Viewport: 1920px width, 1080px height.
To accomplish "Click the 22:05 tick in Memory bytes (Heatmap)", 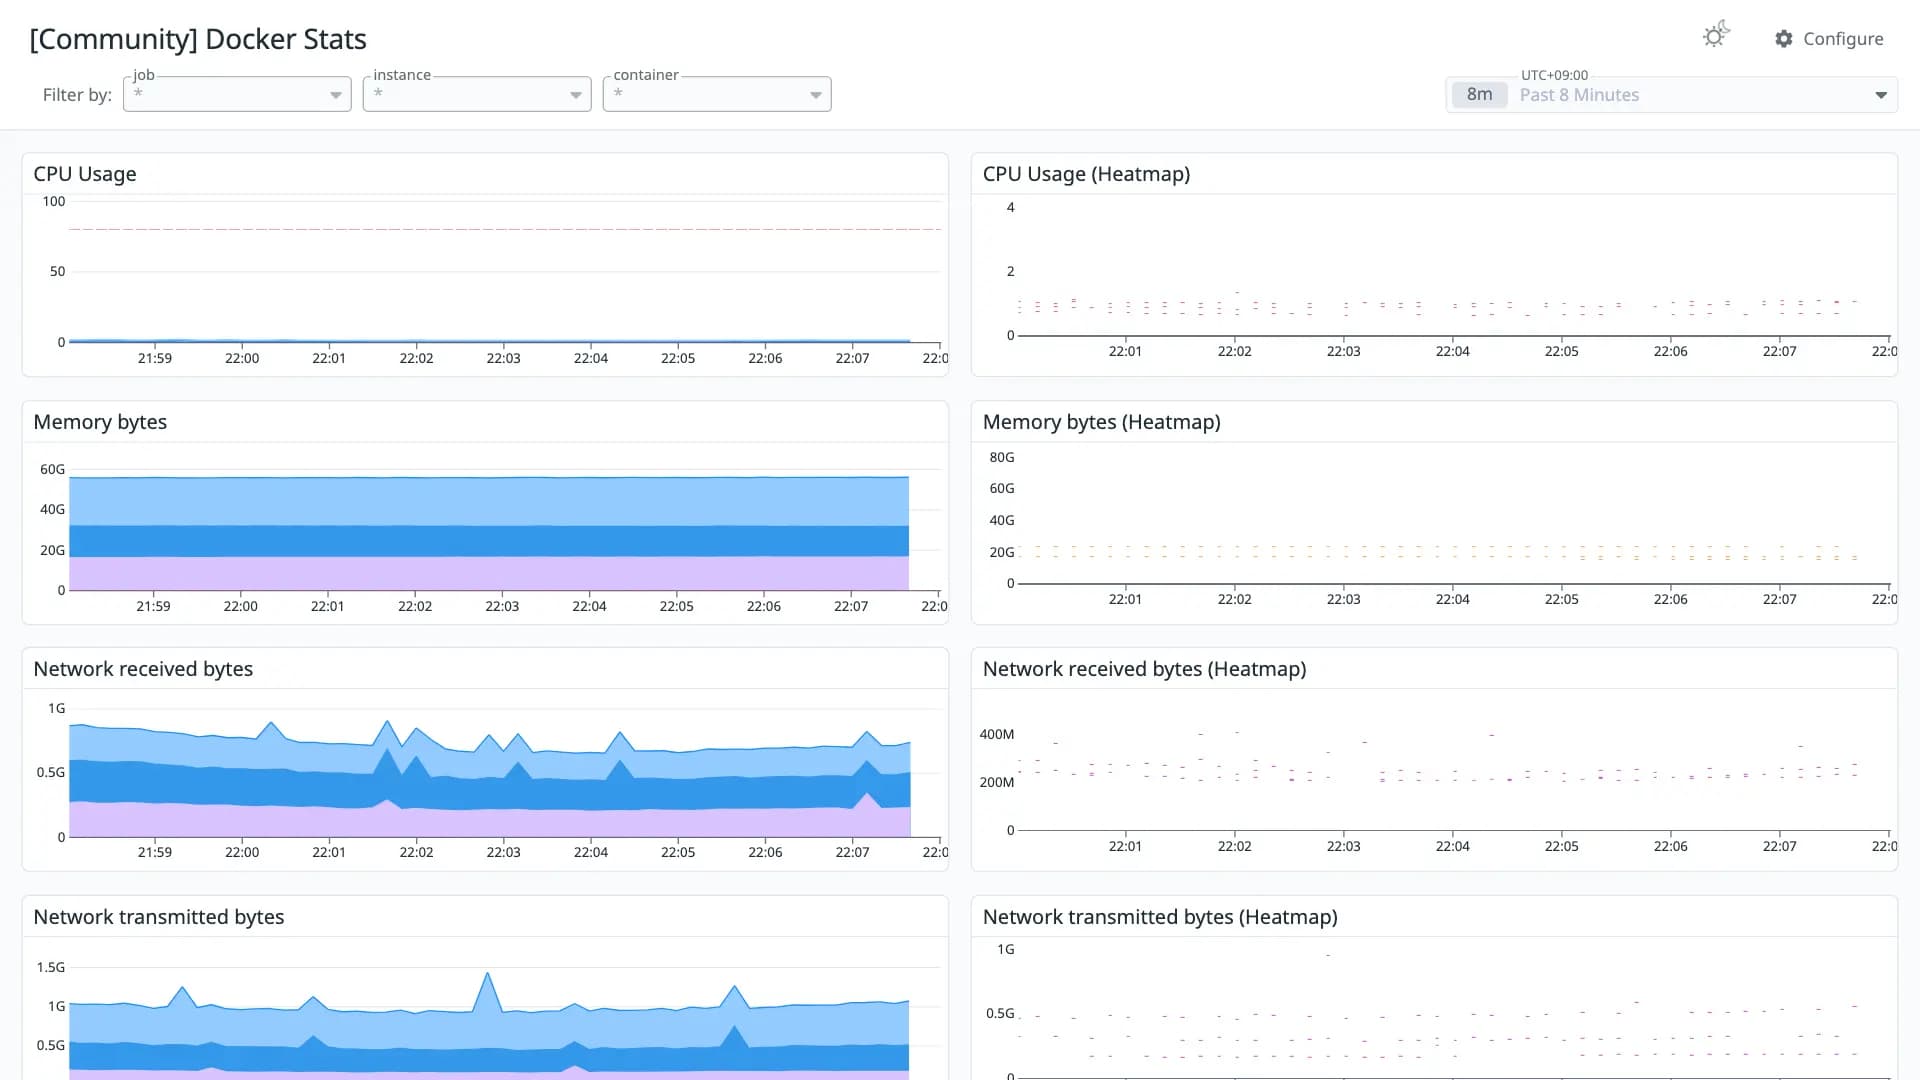I will pos(1561,599).
